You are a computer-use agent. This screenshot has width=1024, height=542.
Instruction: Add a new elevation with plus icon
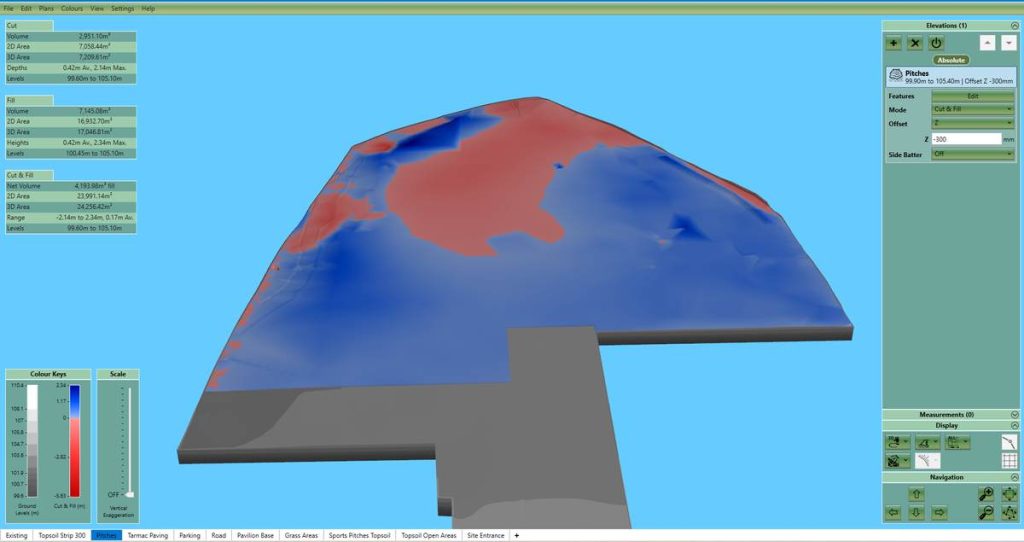[893, 43]
